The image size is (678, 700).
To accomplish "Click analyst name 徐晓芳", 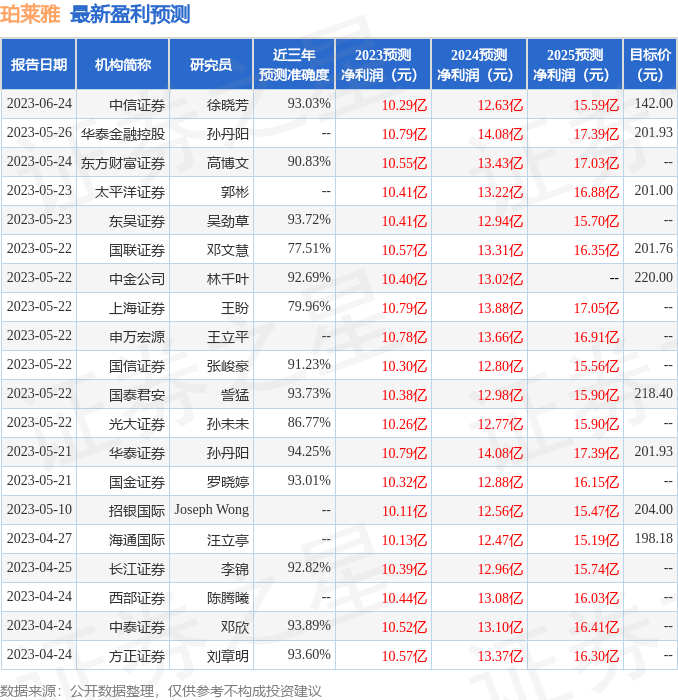I will click(x=228, y=105).
